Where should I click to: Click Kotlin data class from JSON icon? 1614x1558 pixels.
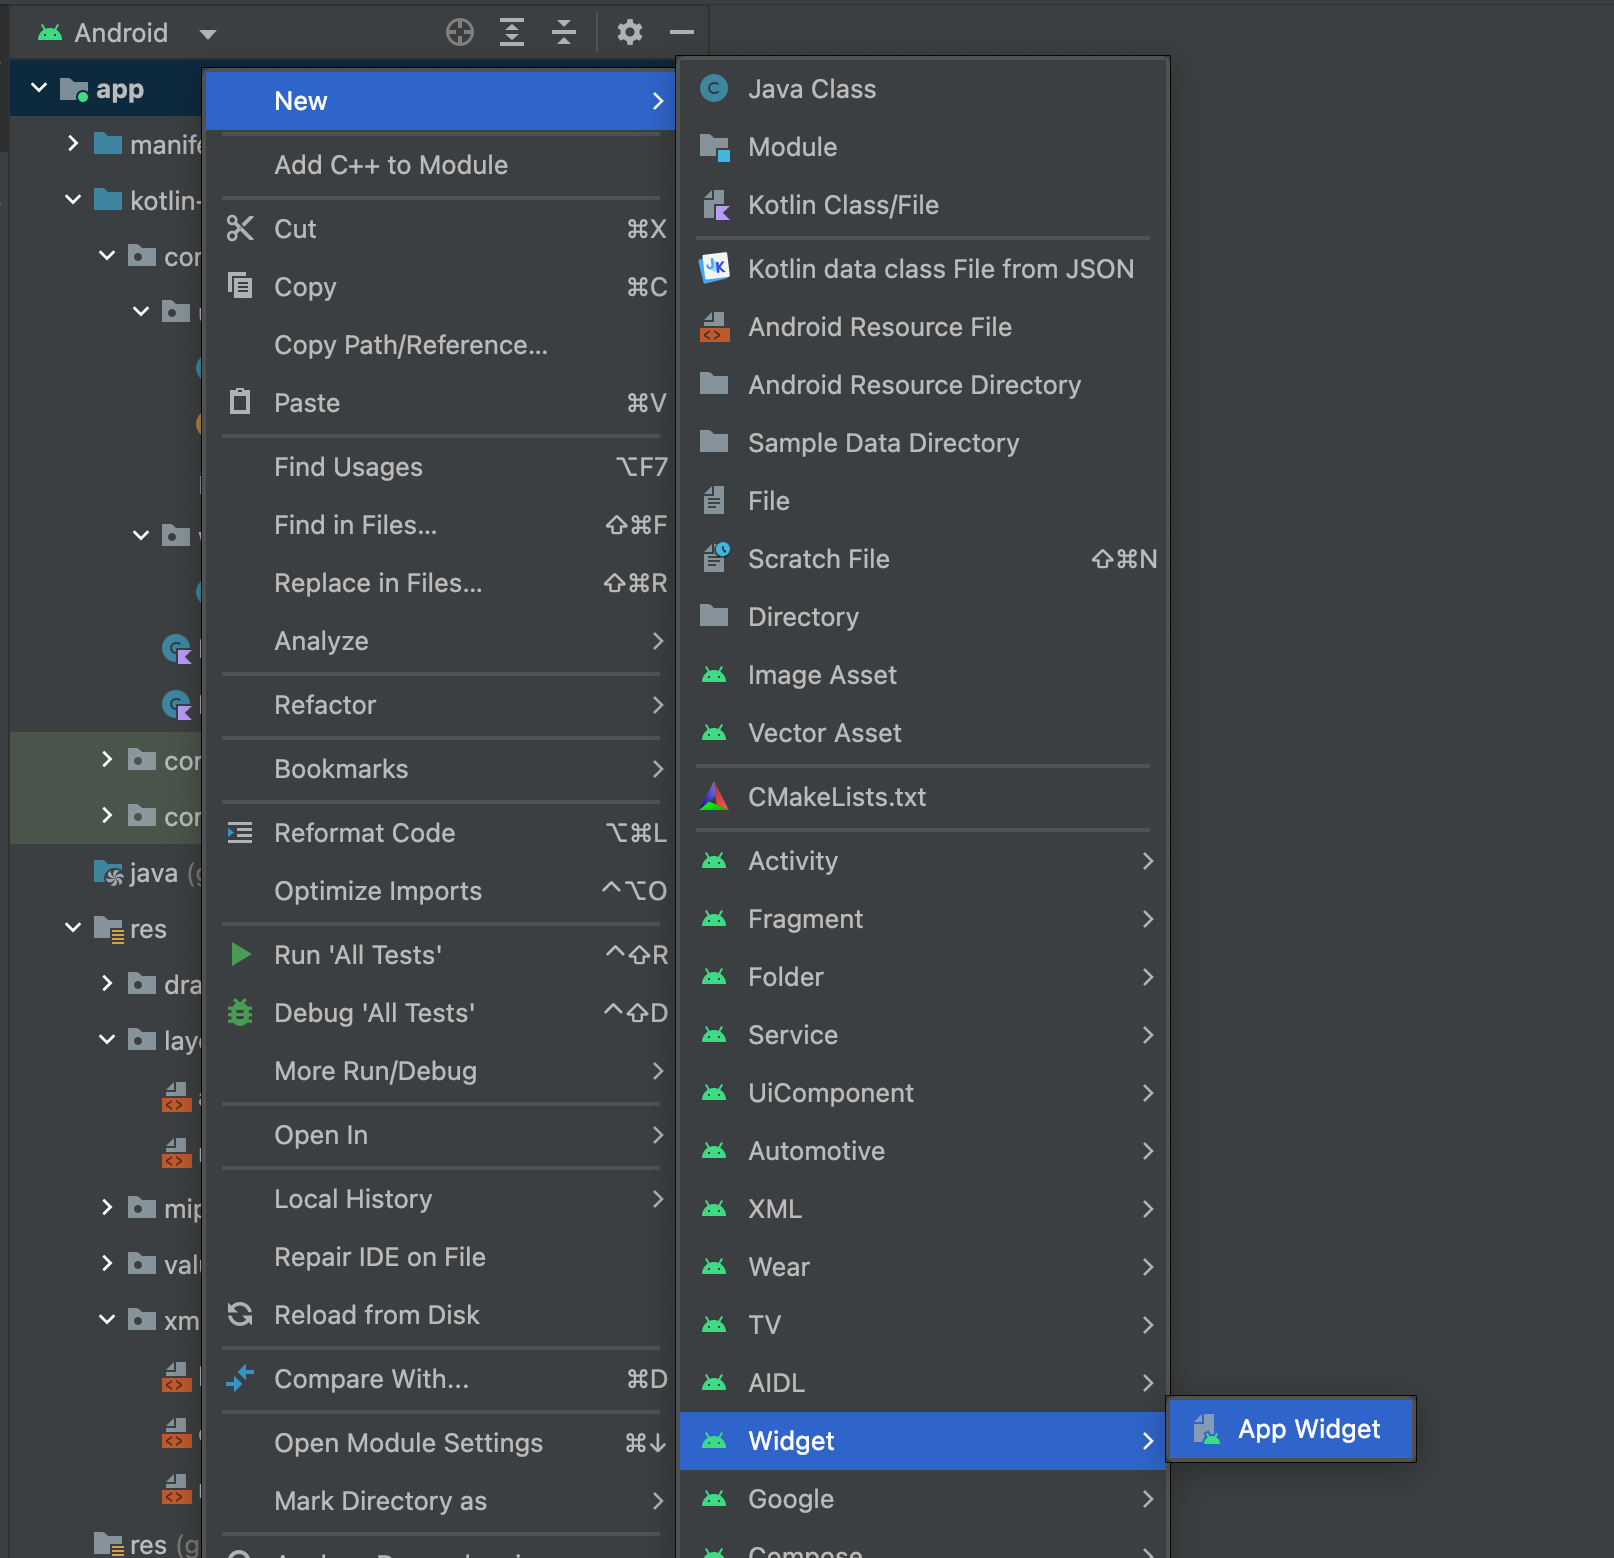[x=714, y=268]
